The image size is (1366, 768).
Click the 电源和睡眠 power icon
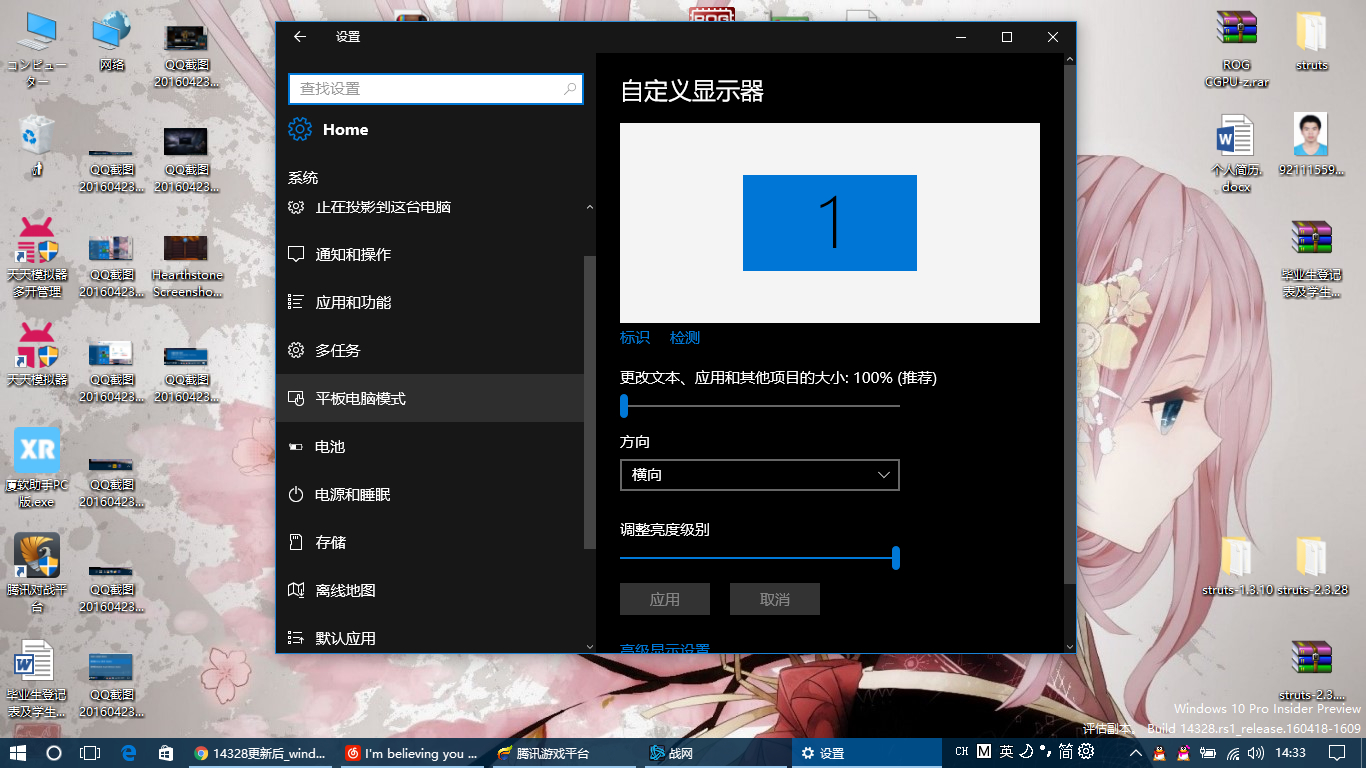pos(296,494)
